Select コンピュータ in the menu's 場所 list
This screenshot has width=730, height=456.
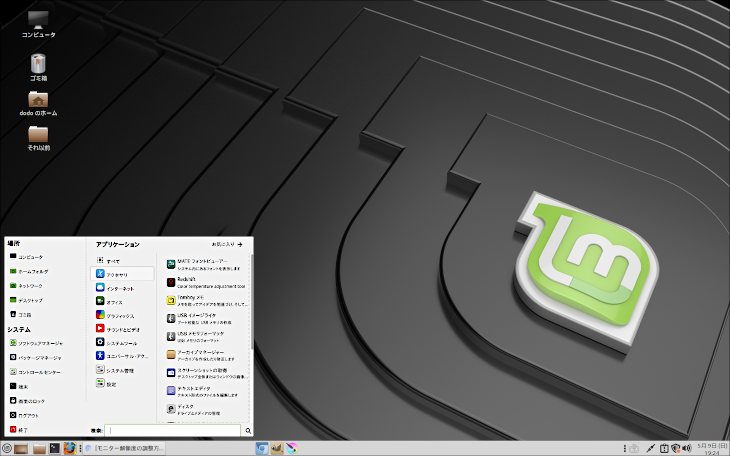(27, 257)
